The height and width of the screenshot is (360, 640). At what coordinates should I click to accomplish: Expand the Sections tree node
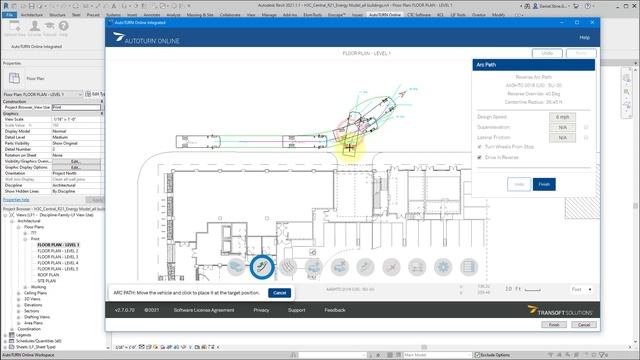pos(19,311)
